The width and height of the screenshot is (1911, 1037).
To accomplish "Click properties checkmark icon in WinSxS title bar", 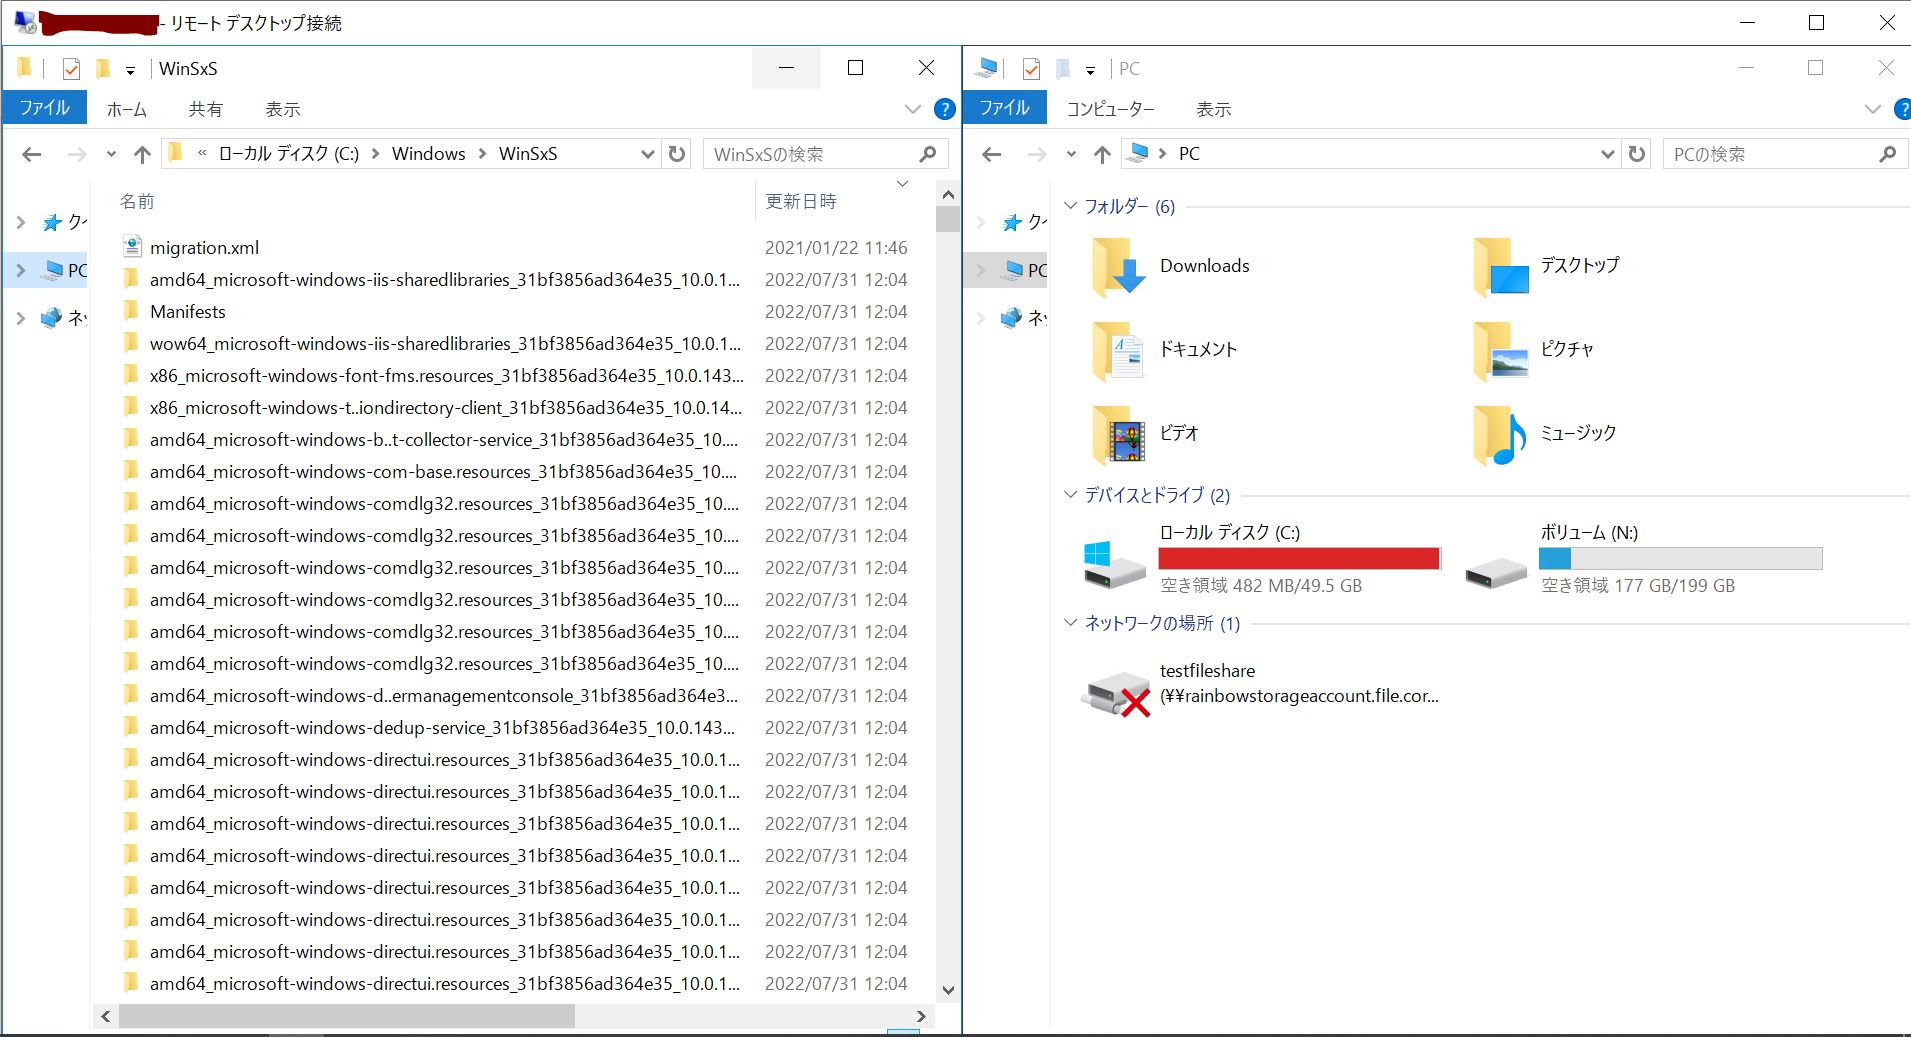I will 71,69.
